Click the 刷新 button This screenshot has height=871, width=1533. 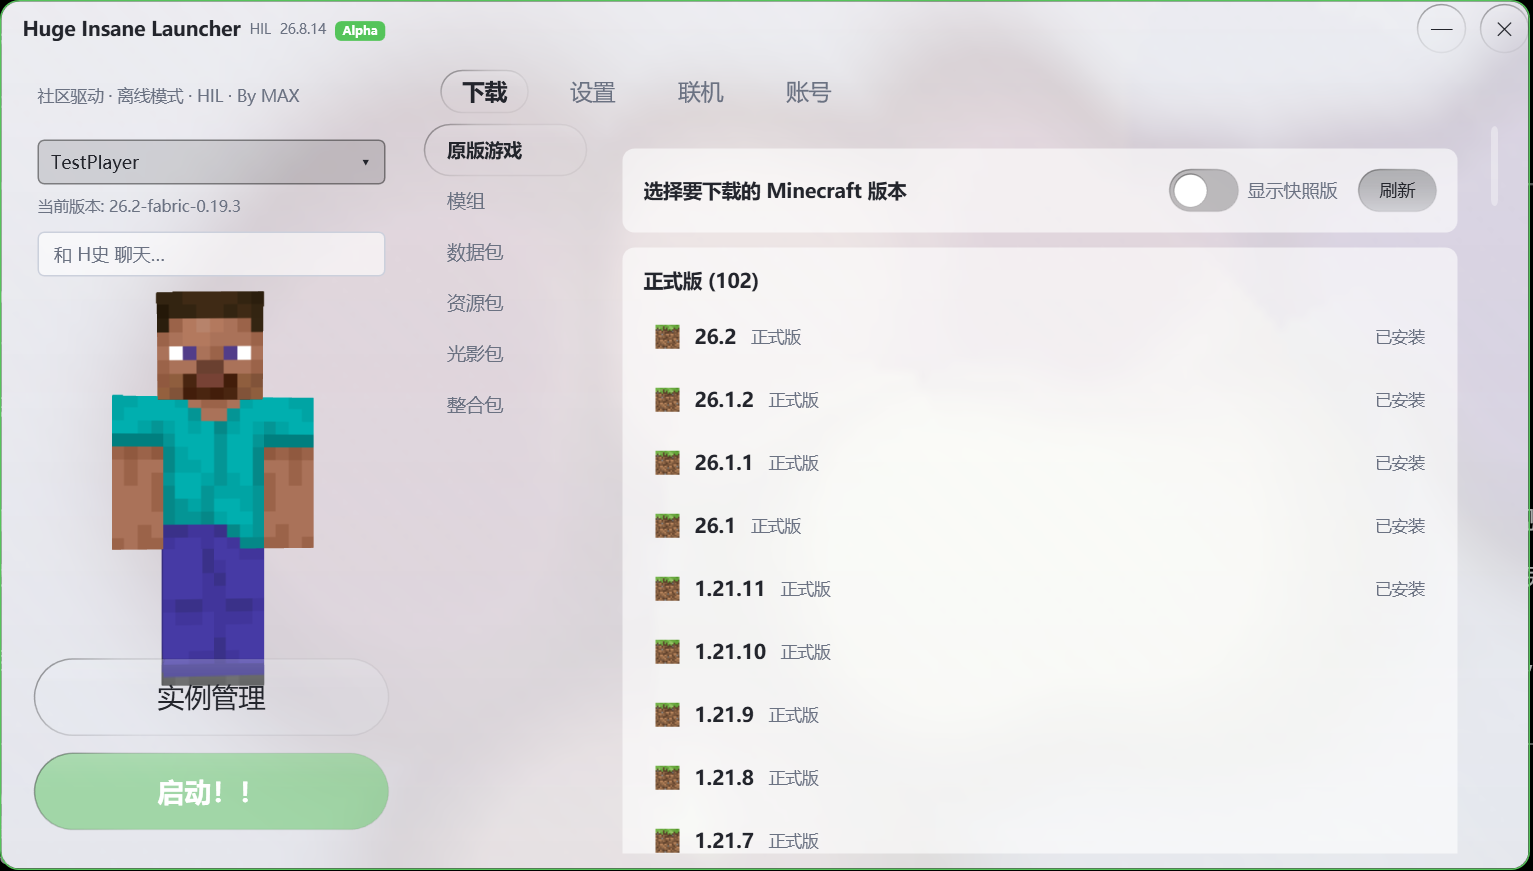1397,191
